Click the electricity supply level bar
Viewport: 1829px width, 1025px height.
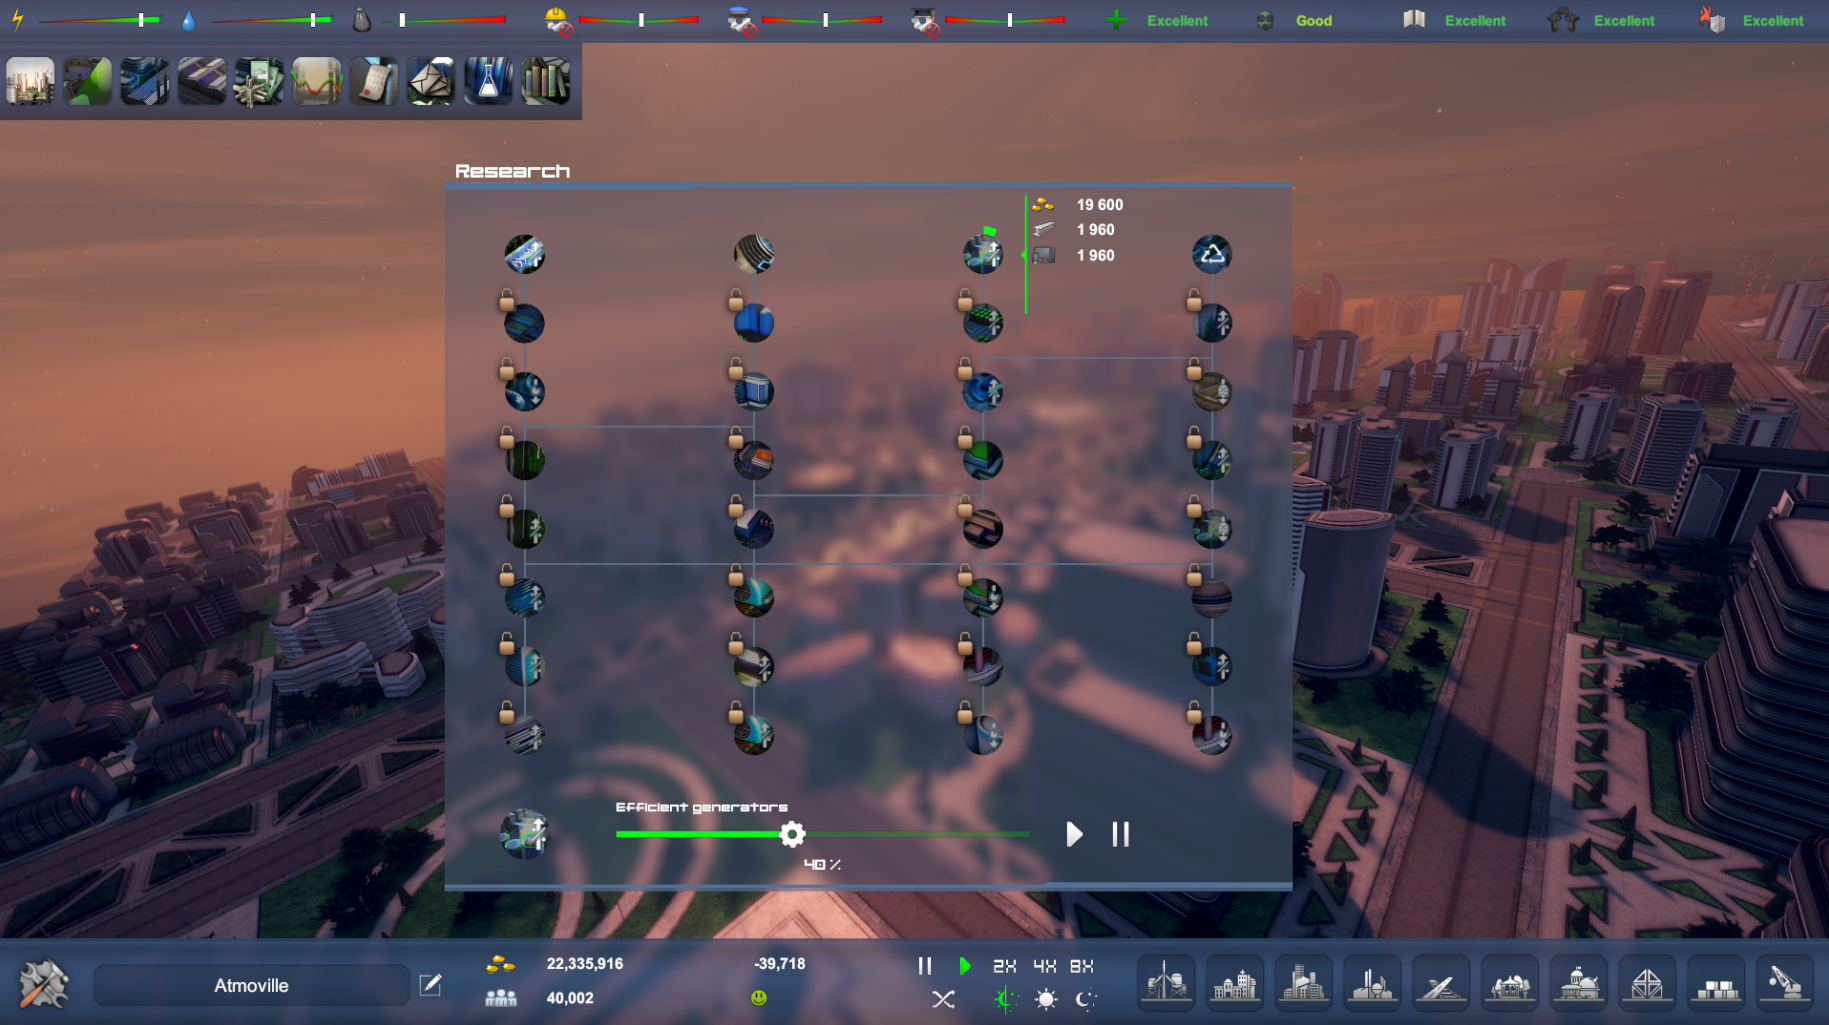pyautogui.click(x=99, y=20)
